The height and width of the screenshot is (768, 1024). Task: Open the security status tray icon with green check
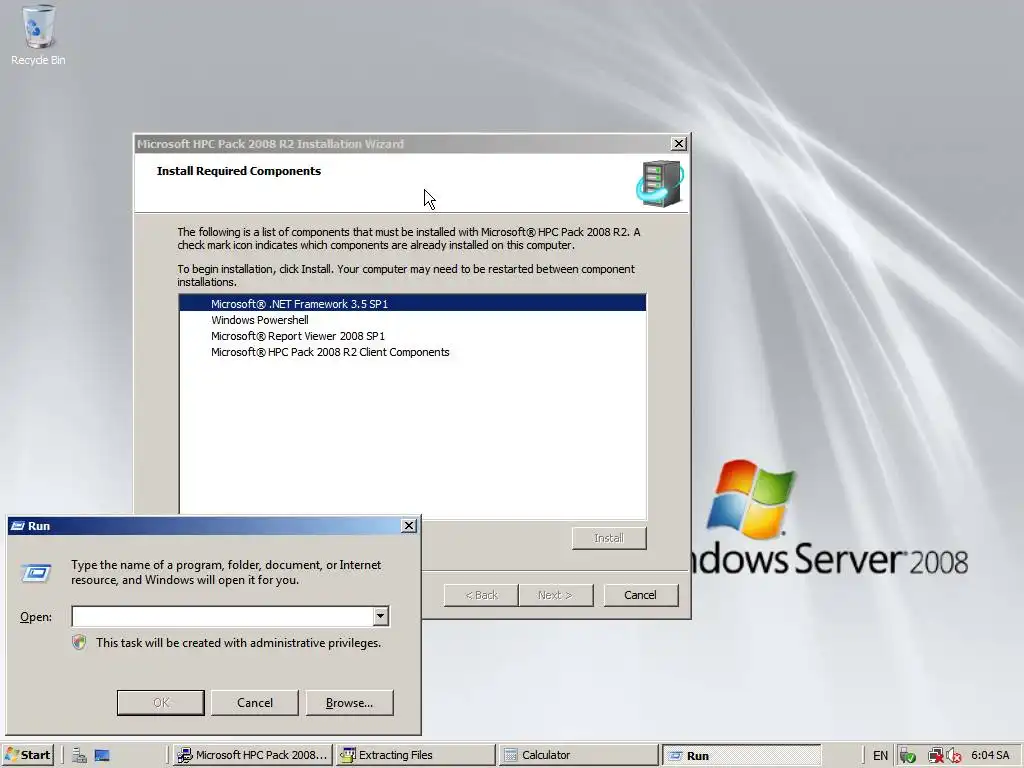(907, 756)
